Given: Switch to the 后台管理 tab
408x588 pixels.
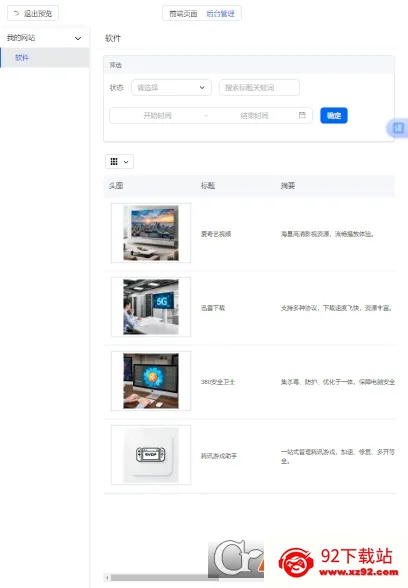Looking at the screenshot, I should (220, 14).
